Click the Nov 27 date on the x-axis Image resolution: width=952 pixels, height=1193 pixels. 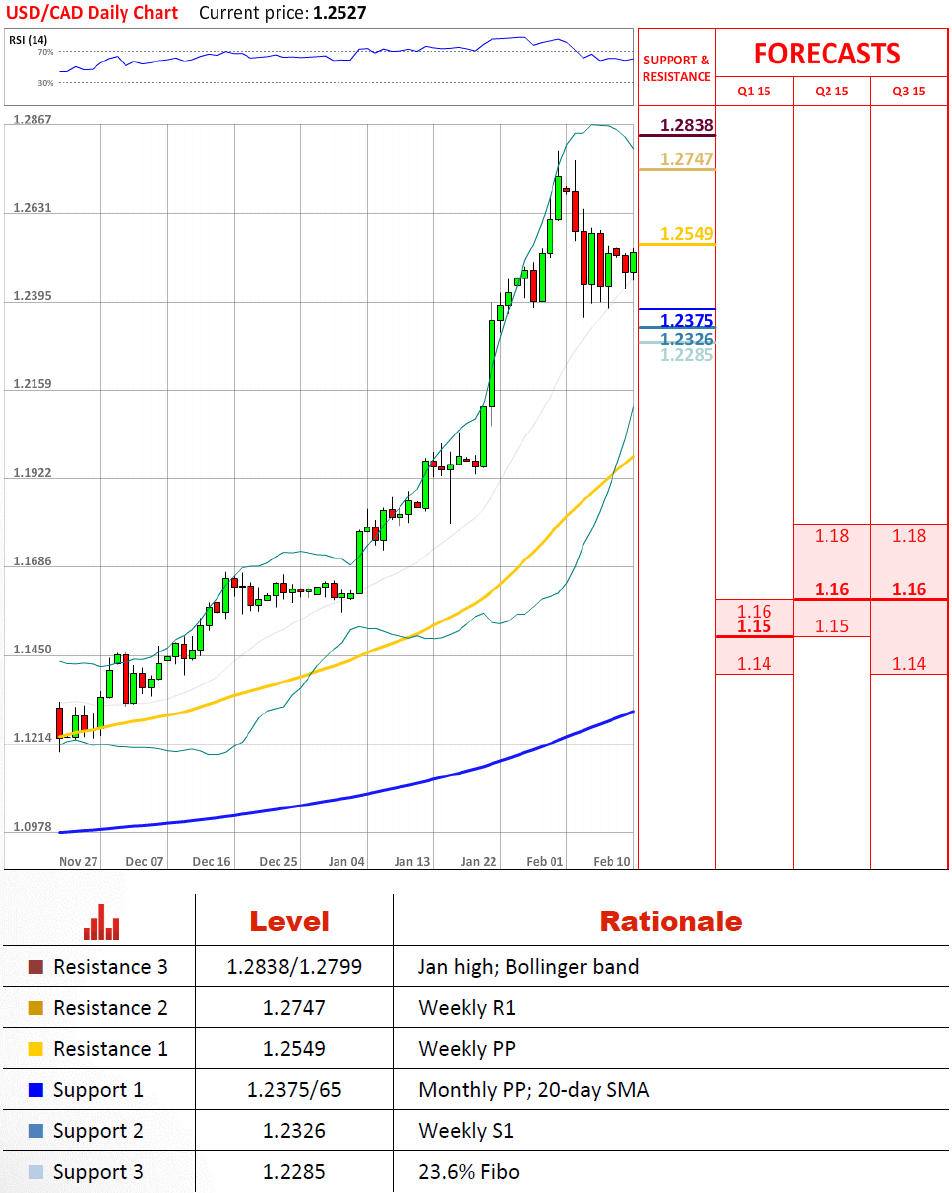78,861
